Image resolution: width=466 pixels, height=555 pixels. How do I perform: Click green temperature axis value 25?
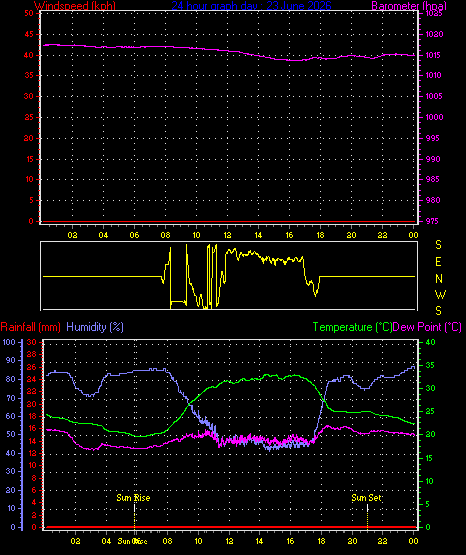tap(430, 411)
